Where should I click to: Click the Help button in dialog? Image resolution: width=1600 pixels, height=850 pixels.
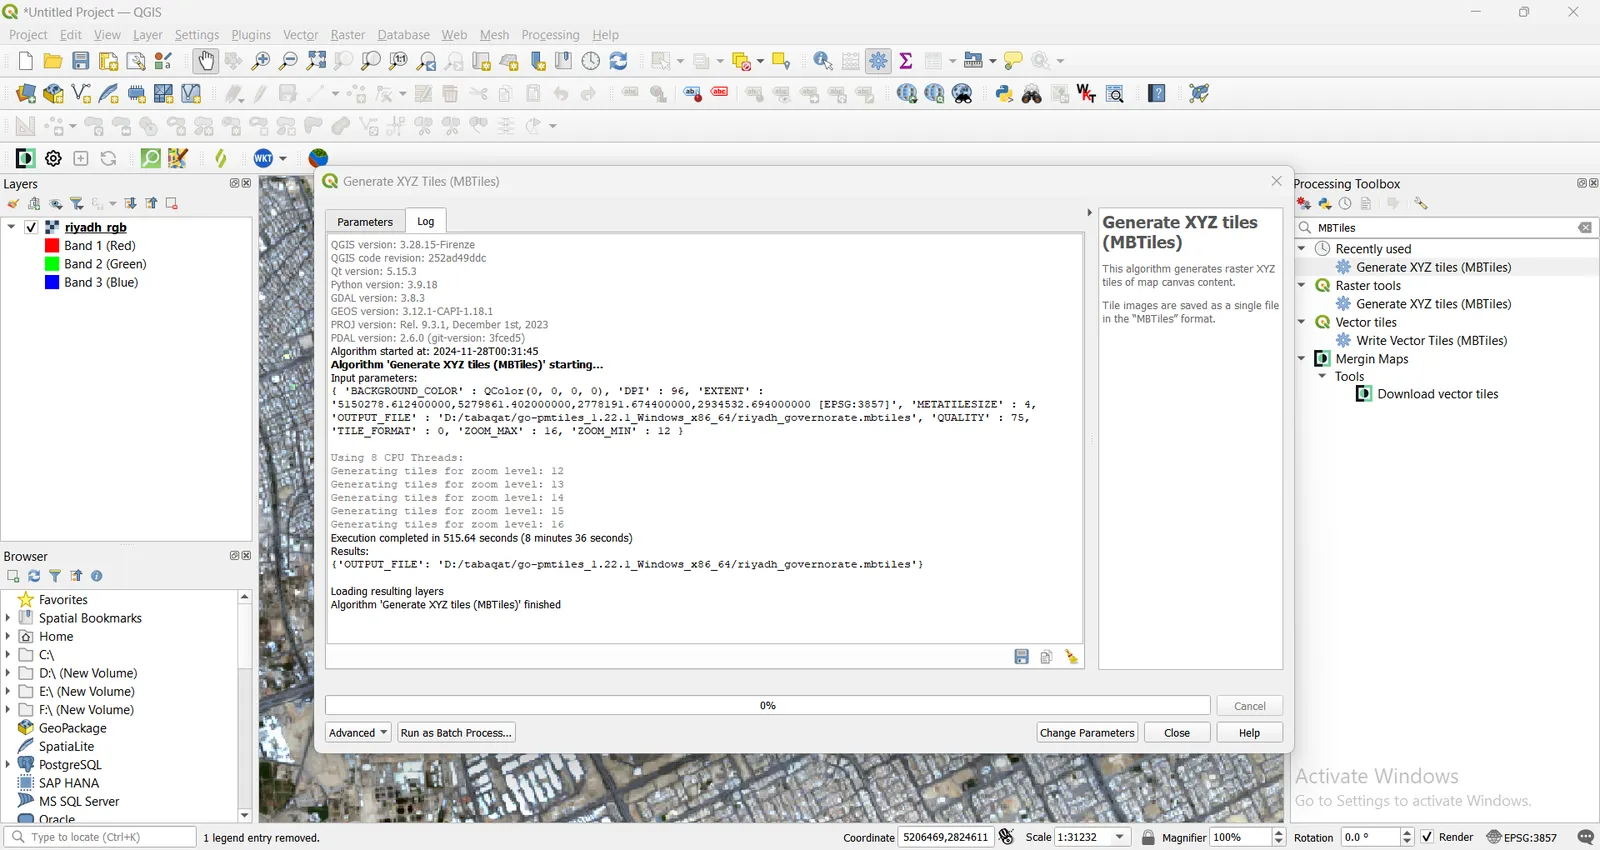tap(1249, 733)
